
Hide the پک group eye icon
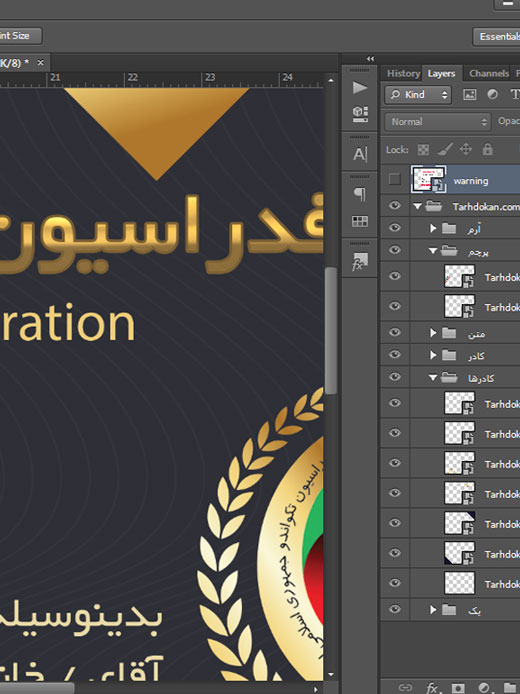(x=394, y=609)
